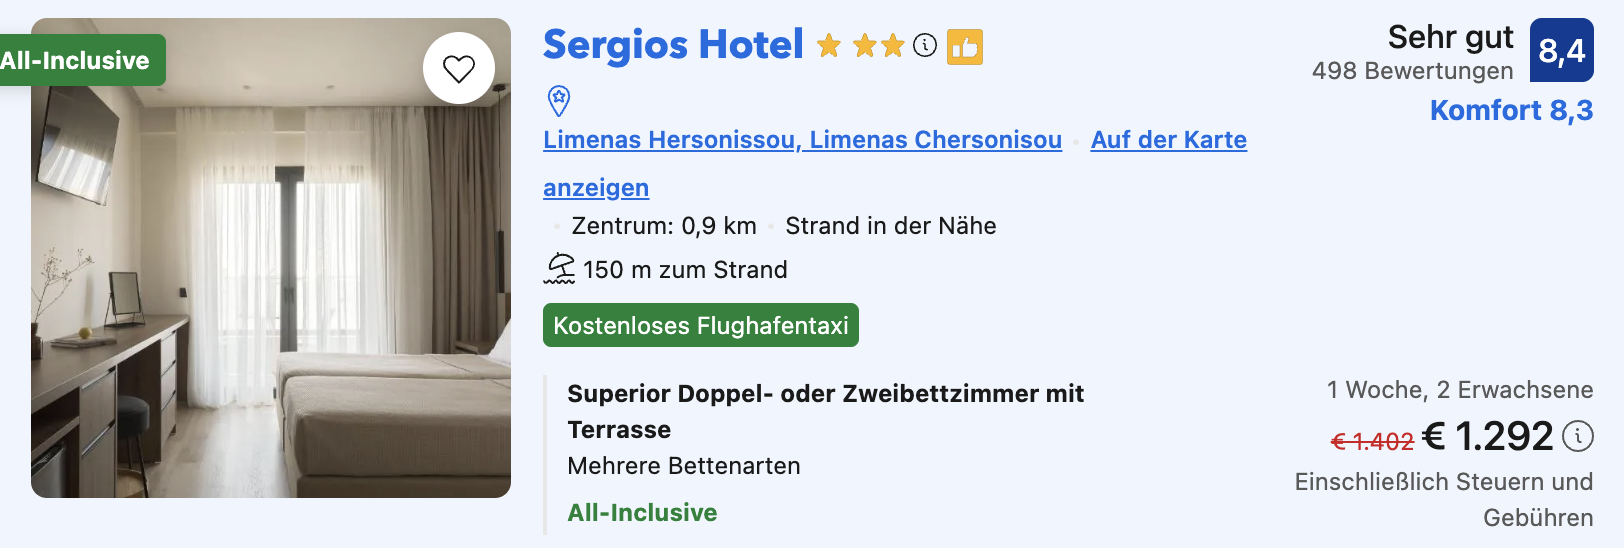Viewport: 1624px width, 548px height.
Task: Click the All-Inclusive label on the photo
Action: pyautogui.click(x=76, y=60)
